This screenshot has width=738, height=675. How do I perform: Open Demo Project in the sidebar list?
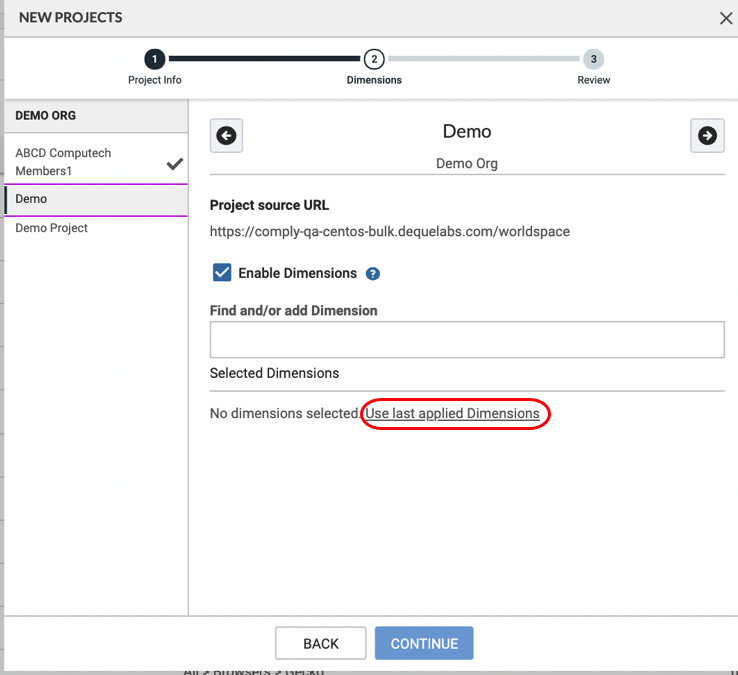pos(51,228)
